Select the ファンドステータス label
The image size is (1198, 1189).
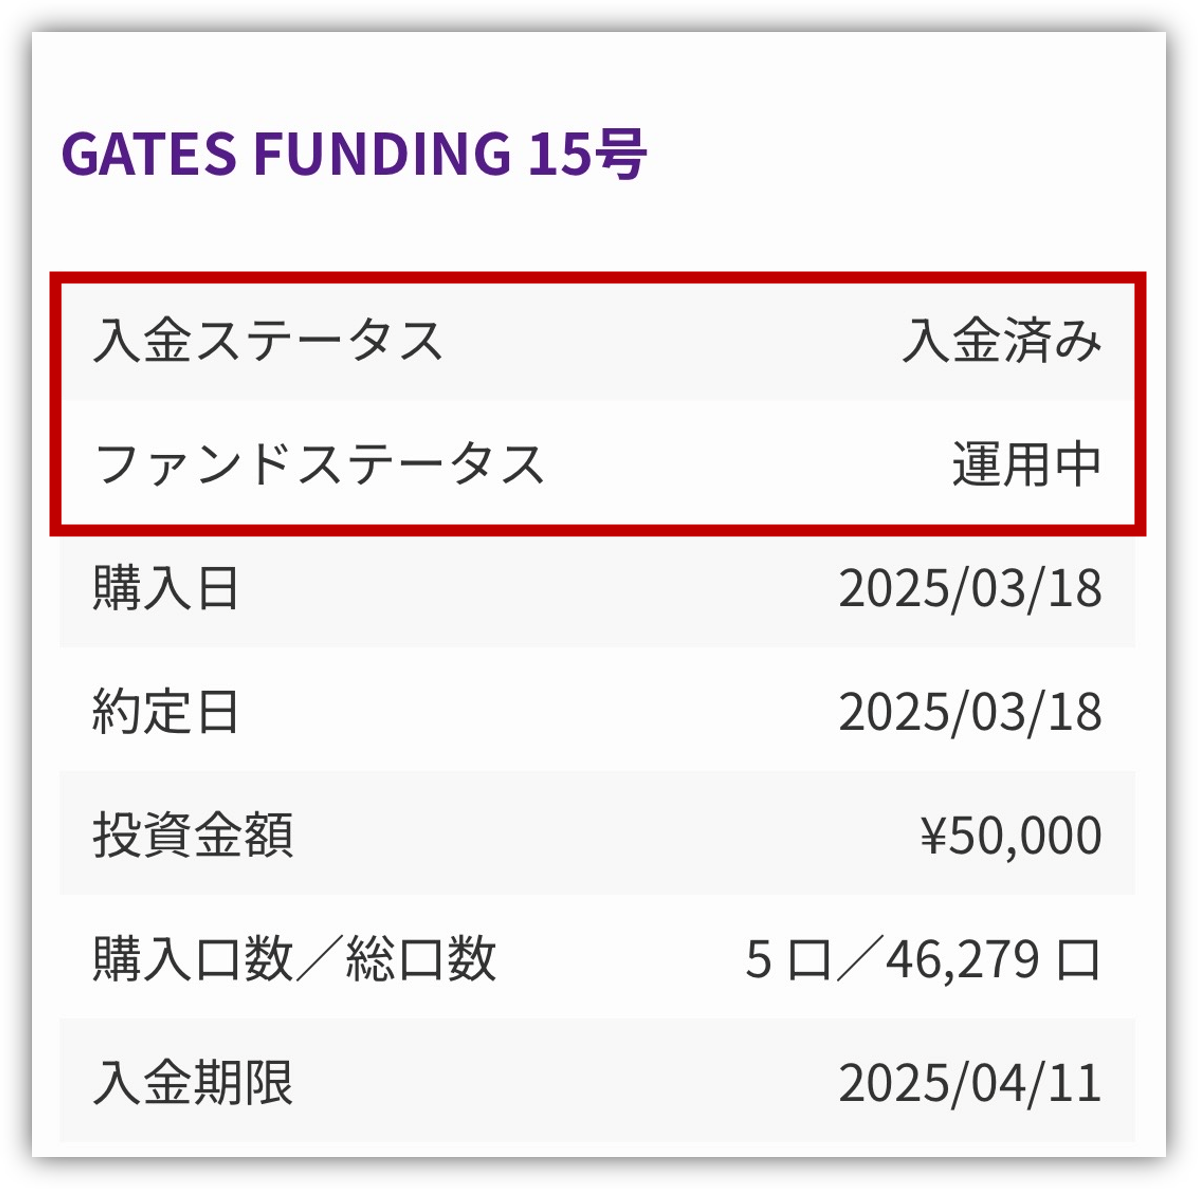(319, 464)
